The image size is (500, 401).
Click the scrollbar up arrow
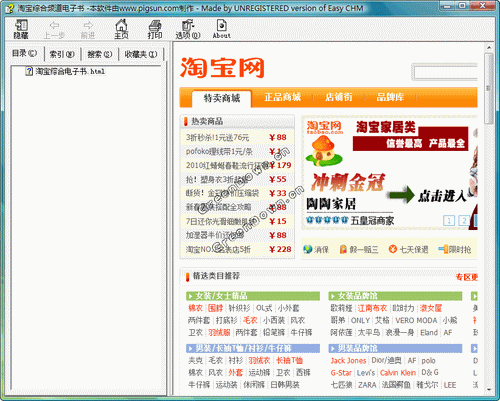tap(489, 48)
